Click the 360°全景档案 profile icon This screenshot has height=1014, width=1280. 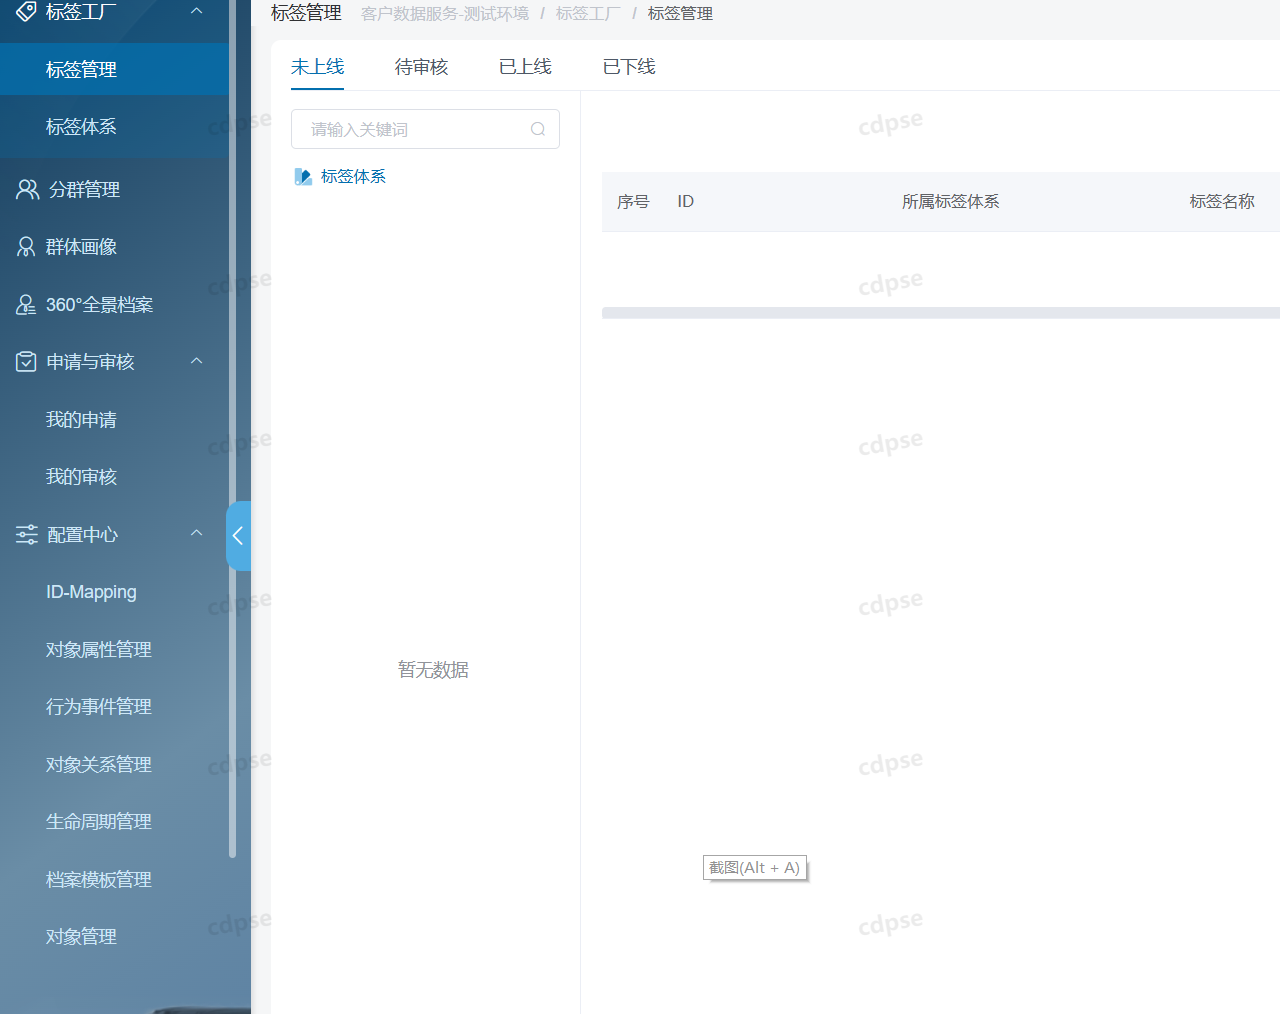(26, 304)
